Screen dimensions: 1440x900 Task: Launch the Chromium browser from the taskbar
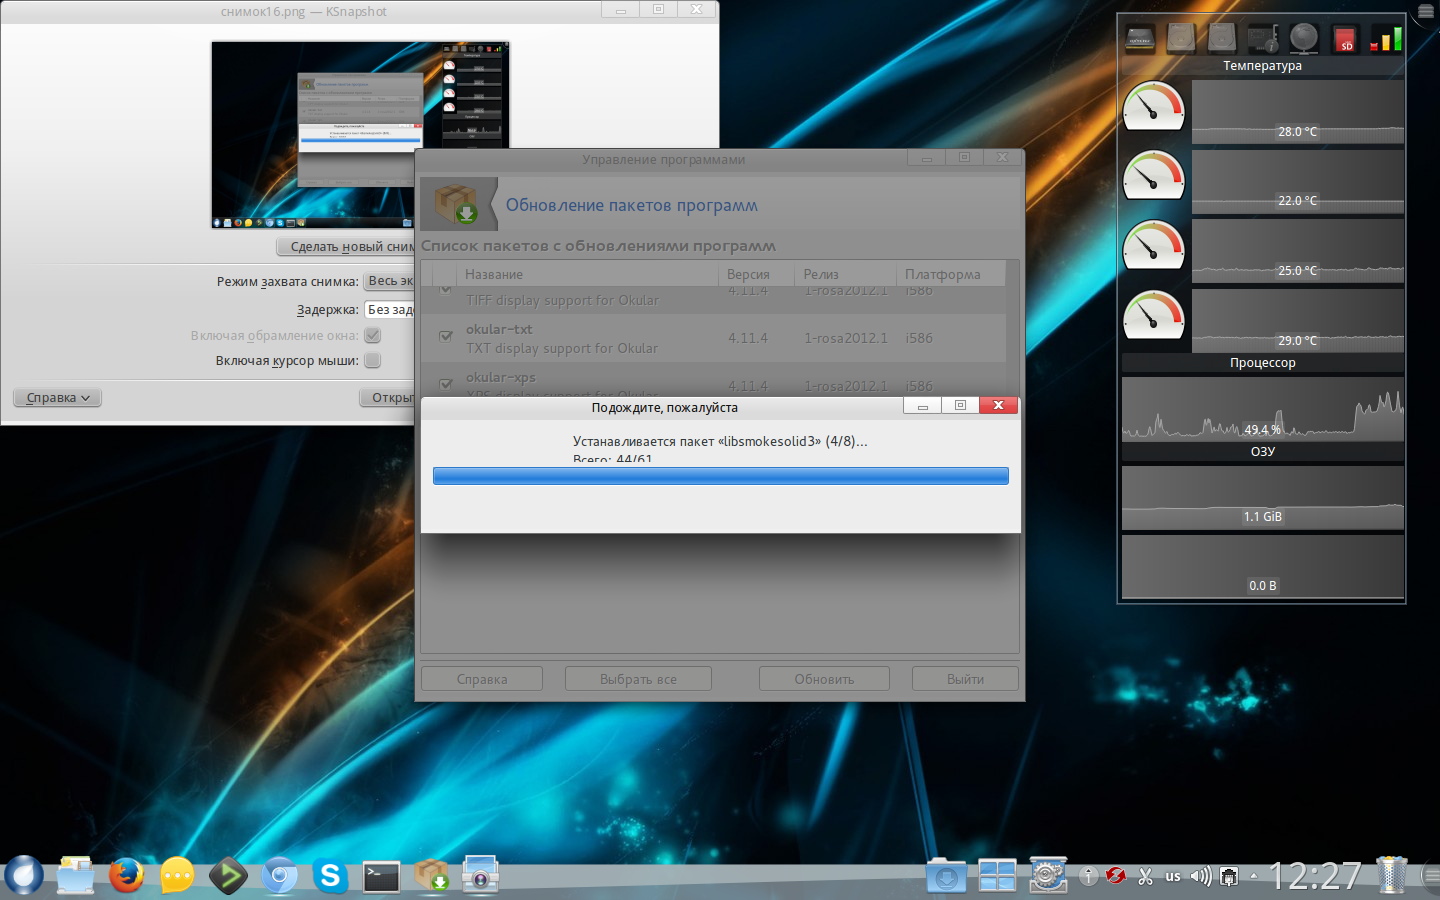[x=279, y=875]
